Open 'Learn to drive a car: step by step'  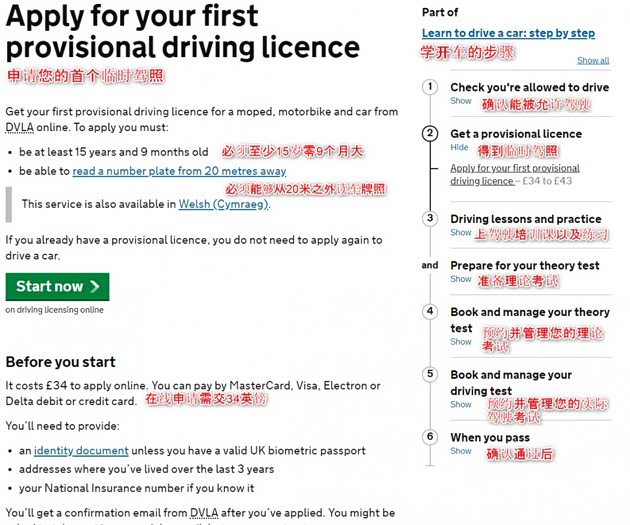coord(508,33)
